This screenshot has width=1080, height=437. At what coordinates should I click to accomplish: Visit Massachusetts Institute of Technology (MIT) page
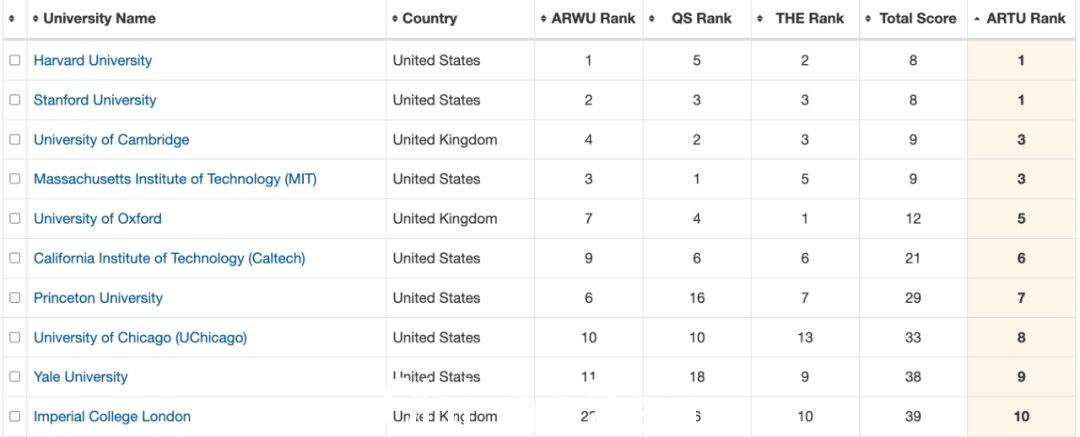coord(175,179)
